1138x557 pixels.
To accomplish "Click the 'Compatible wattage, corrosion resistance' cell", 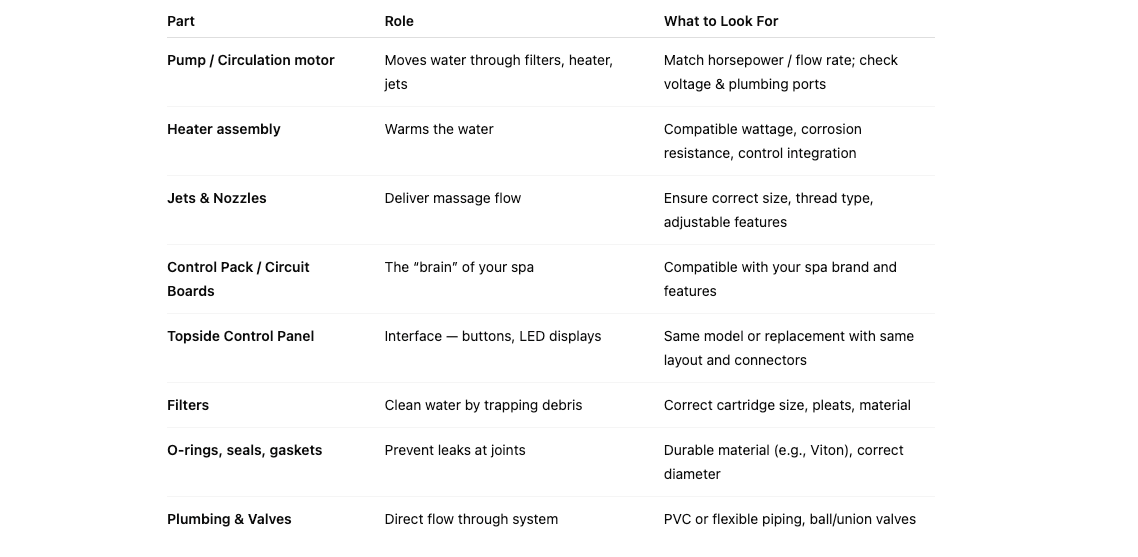I will pos(762,141).
